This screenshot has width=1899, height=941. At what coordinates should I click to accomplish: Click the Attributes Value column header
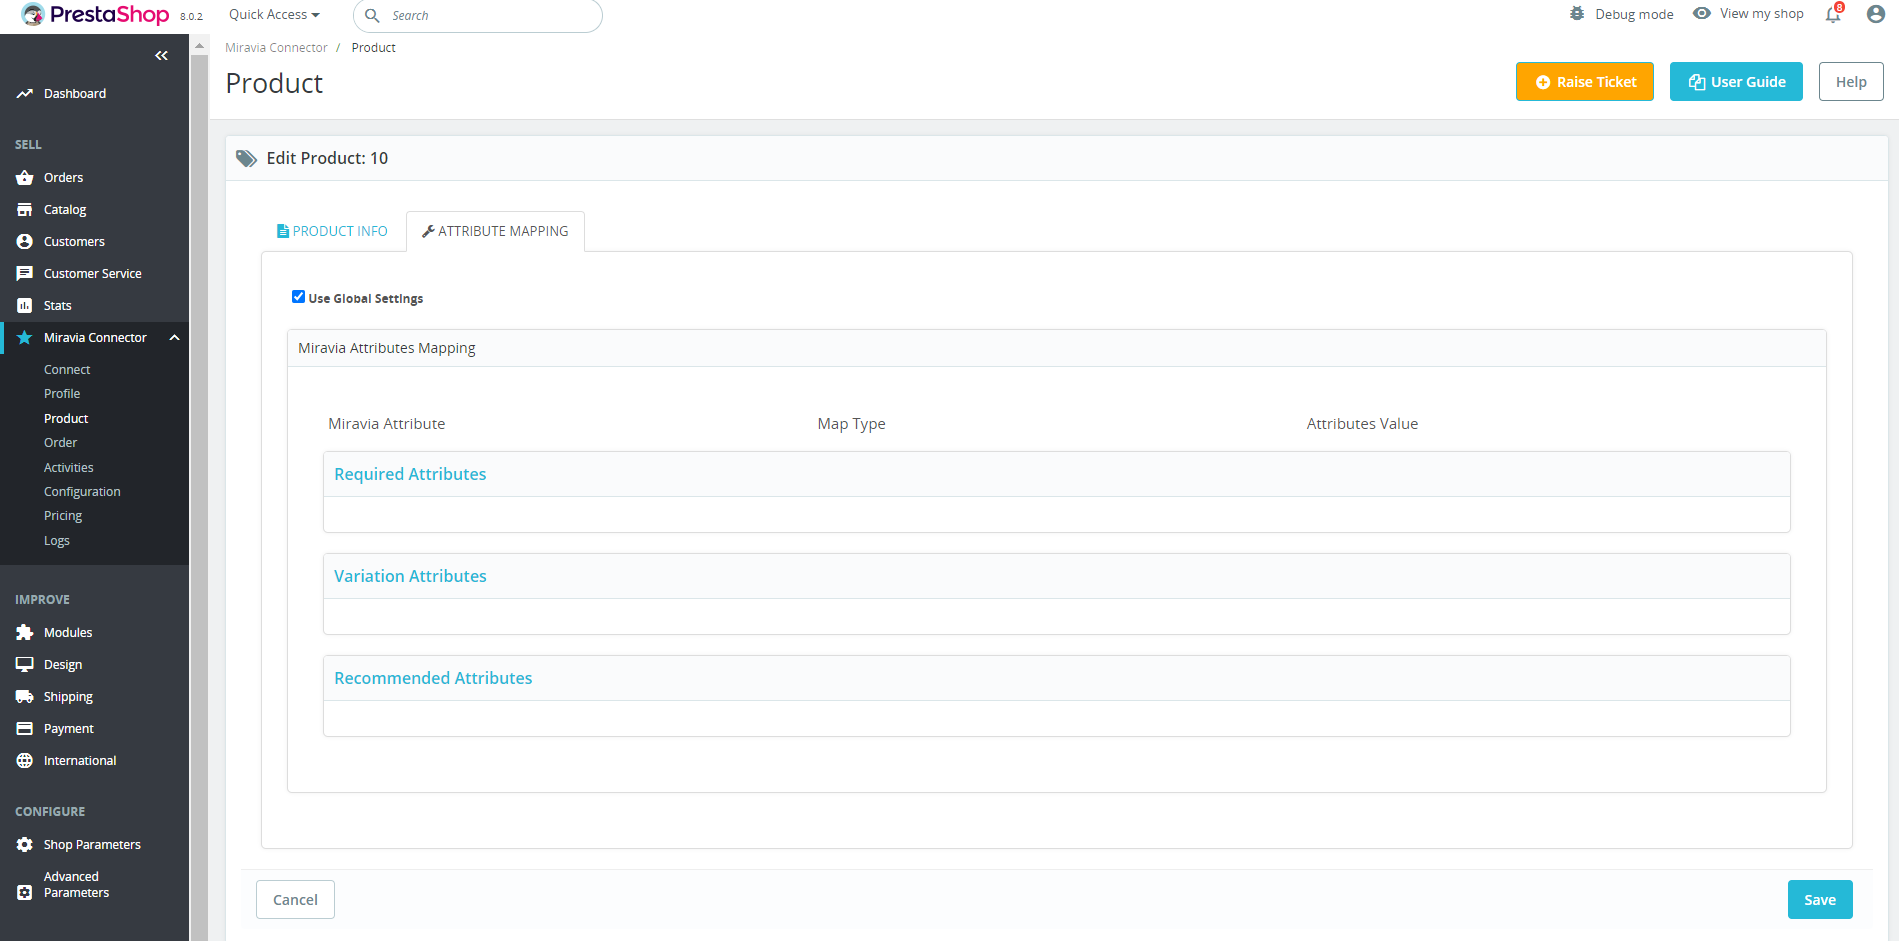point(1362,424)
